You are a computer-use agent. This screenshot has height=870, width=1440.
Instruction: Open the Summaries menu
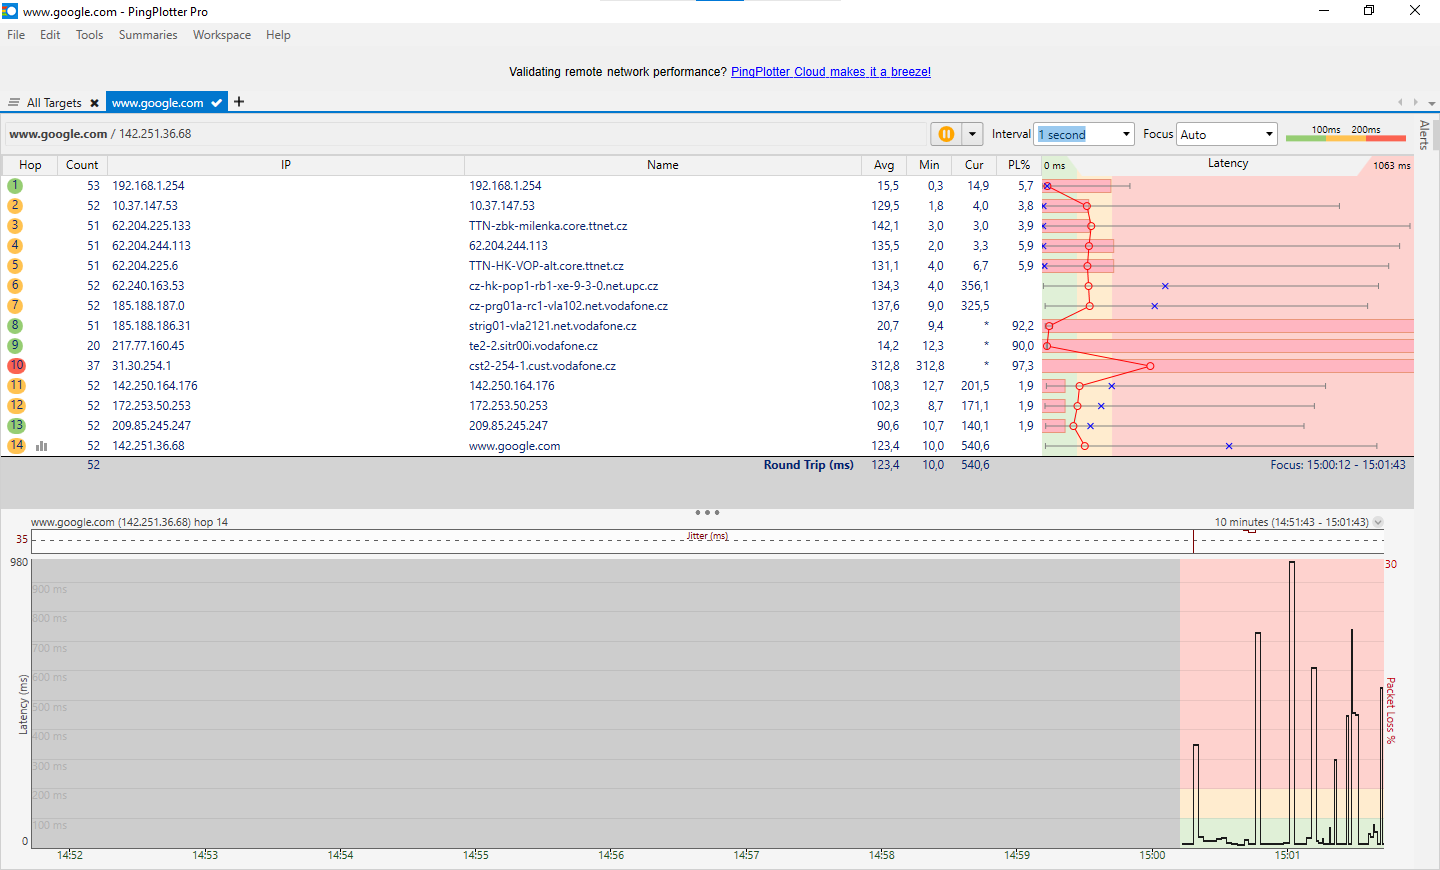tap(147, 35)
